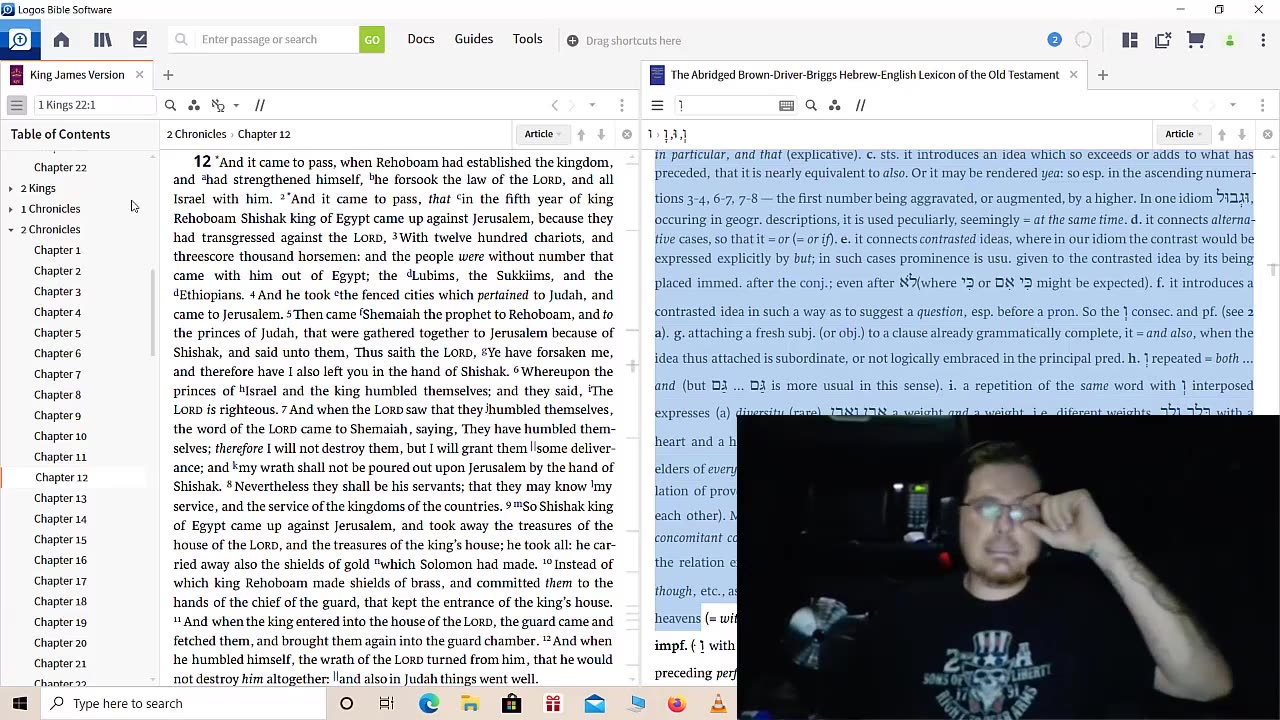
Task: Open the Docs menu
Action: 421,39
